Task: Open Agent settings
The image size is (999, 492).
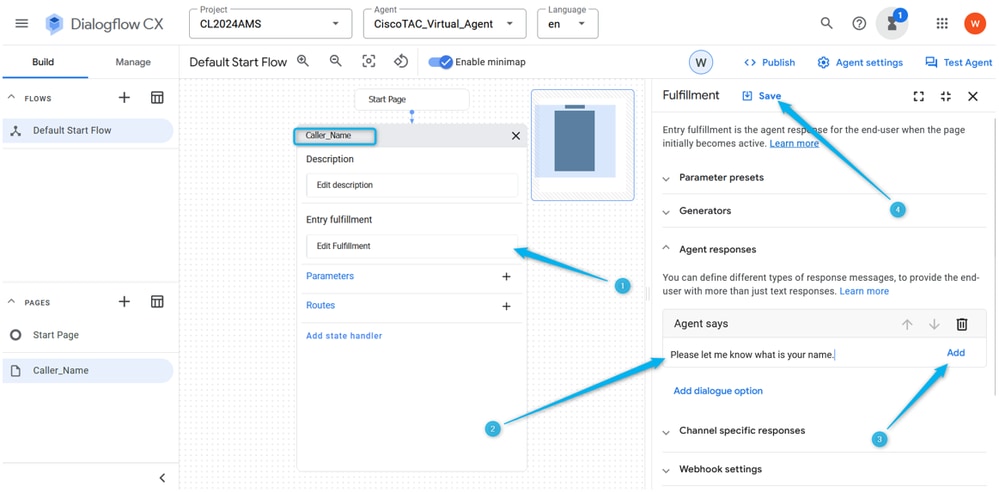Action: pyautogui.click(x=860, y=62)
